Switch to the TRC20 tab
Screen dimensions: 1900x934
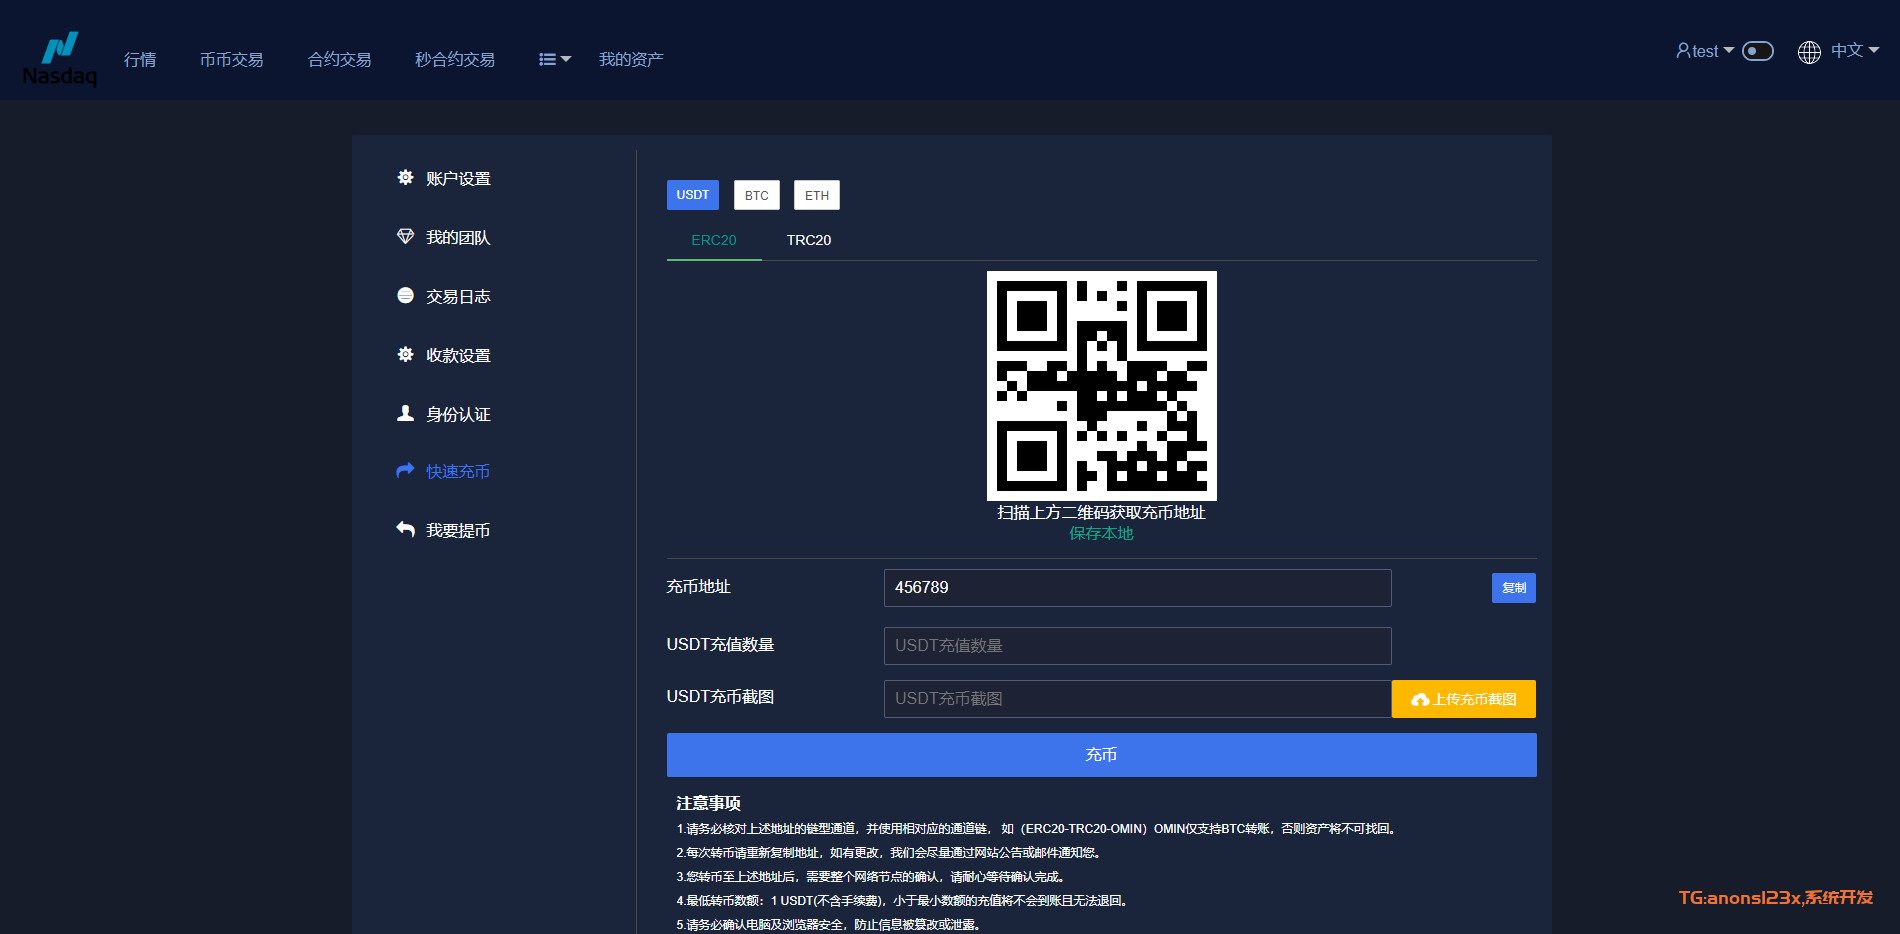point(809,240)
